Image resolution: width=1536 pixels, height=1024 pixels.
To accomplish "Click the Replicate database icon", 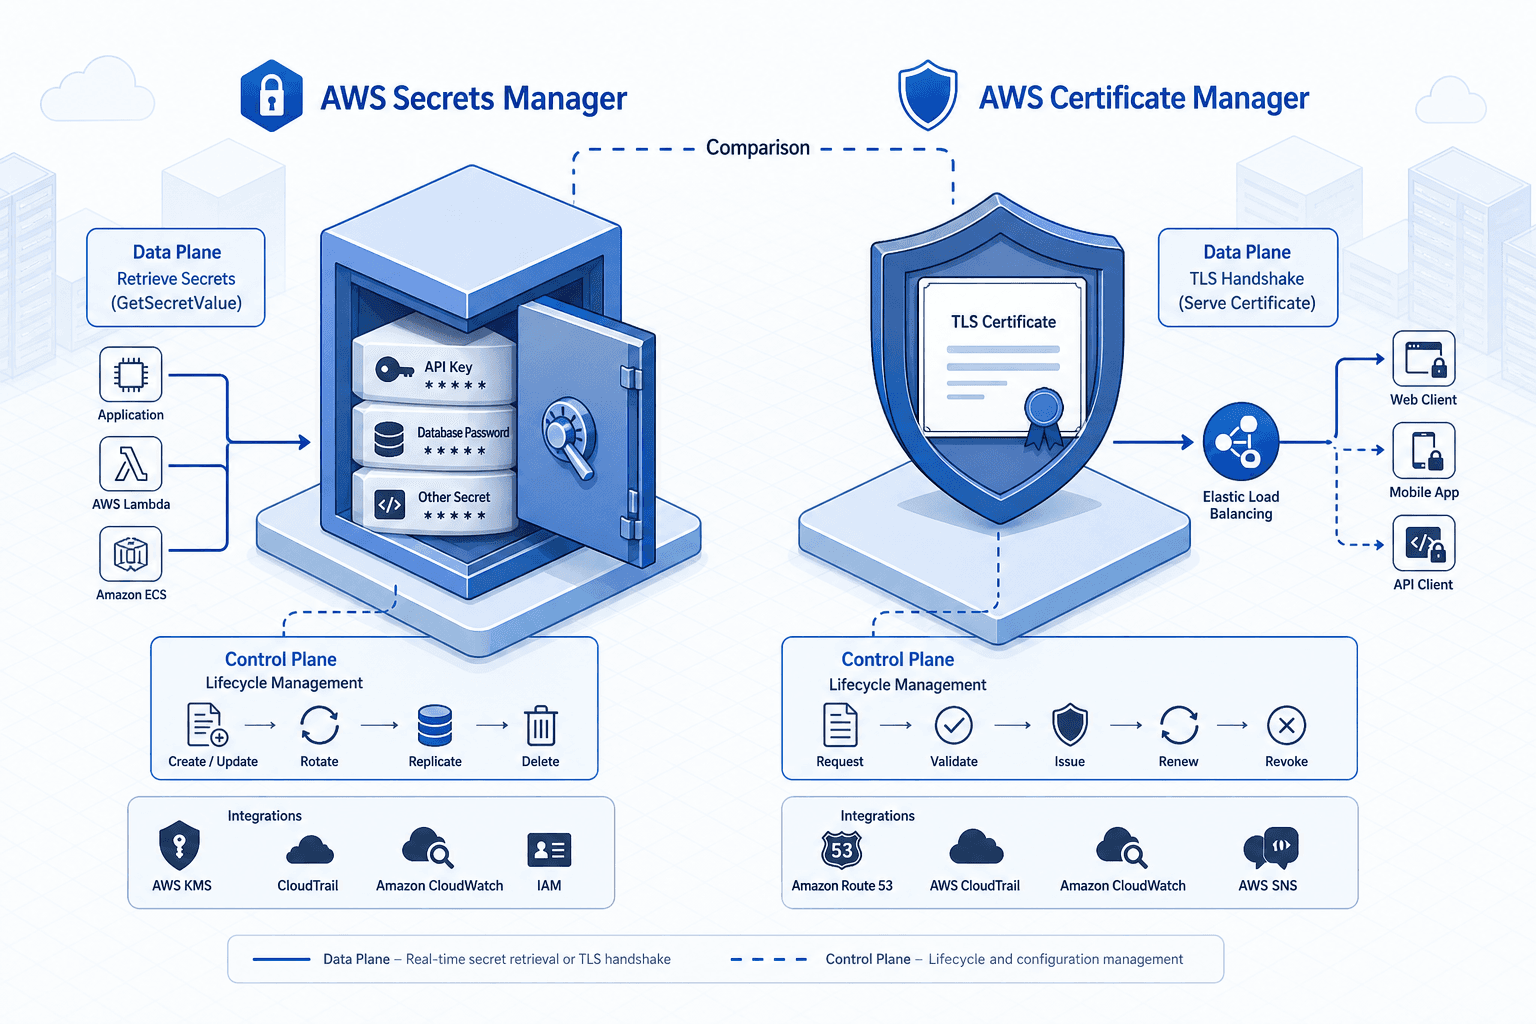I will 435,725.
